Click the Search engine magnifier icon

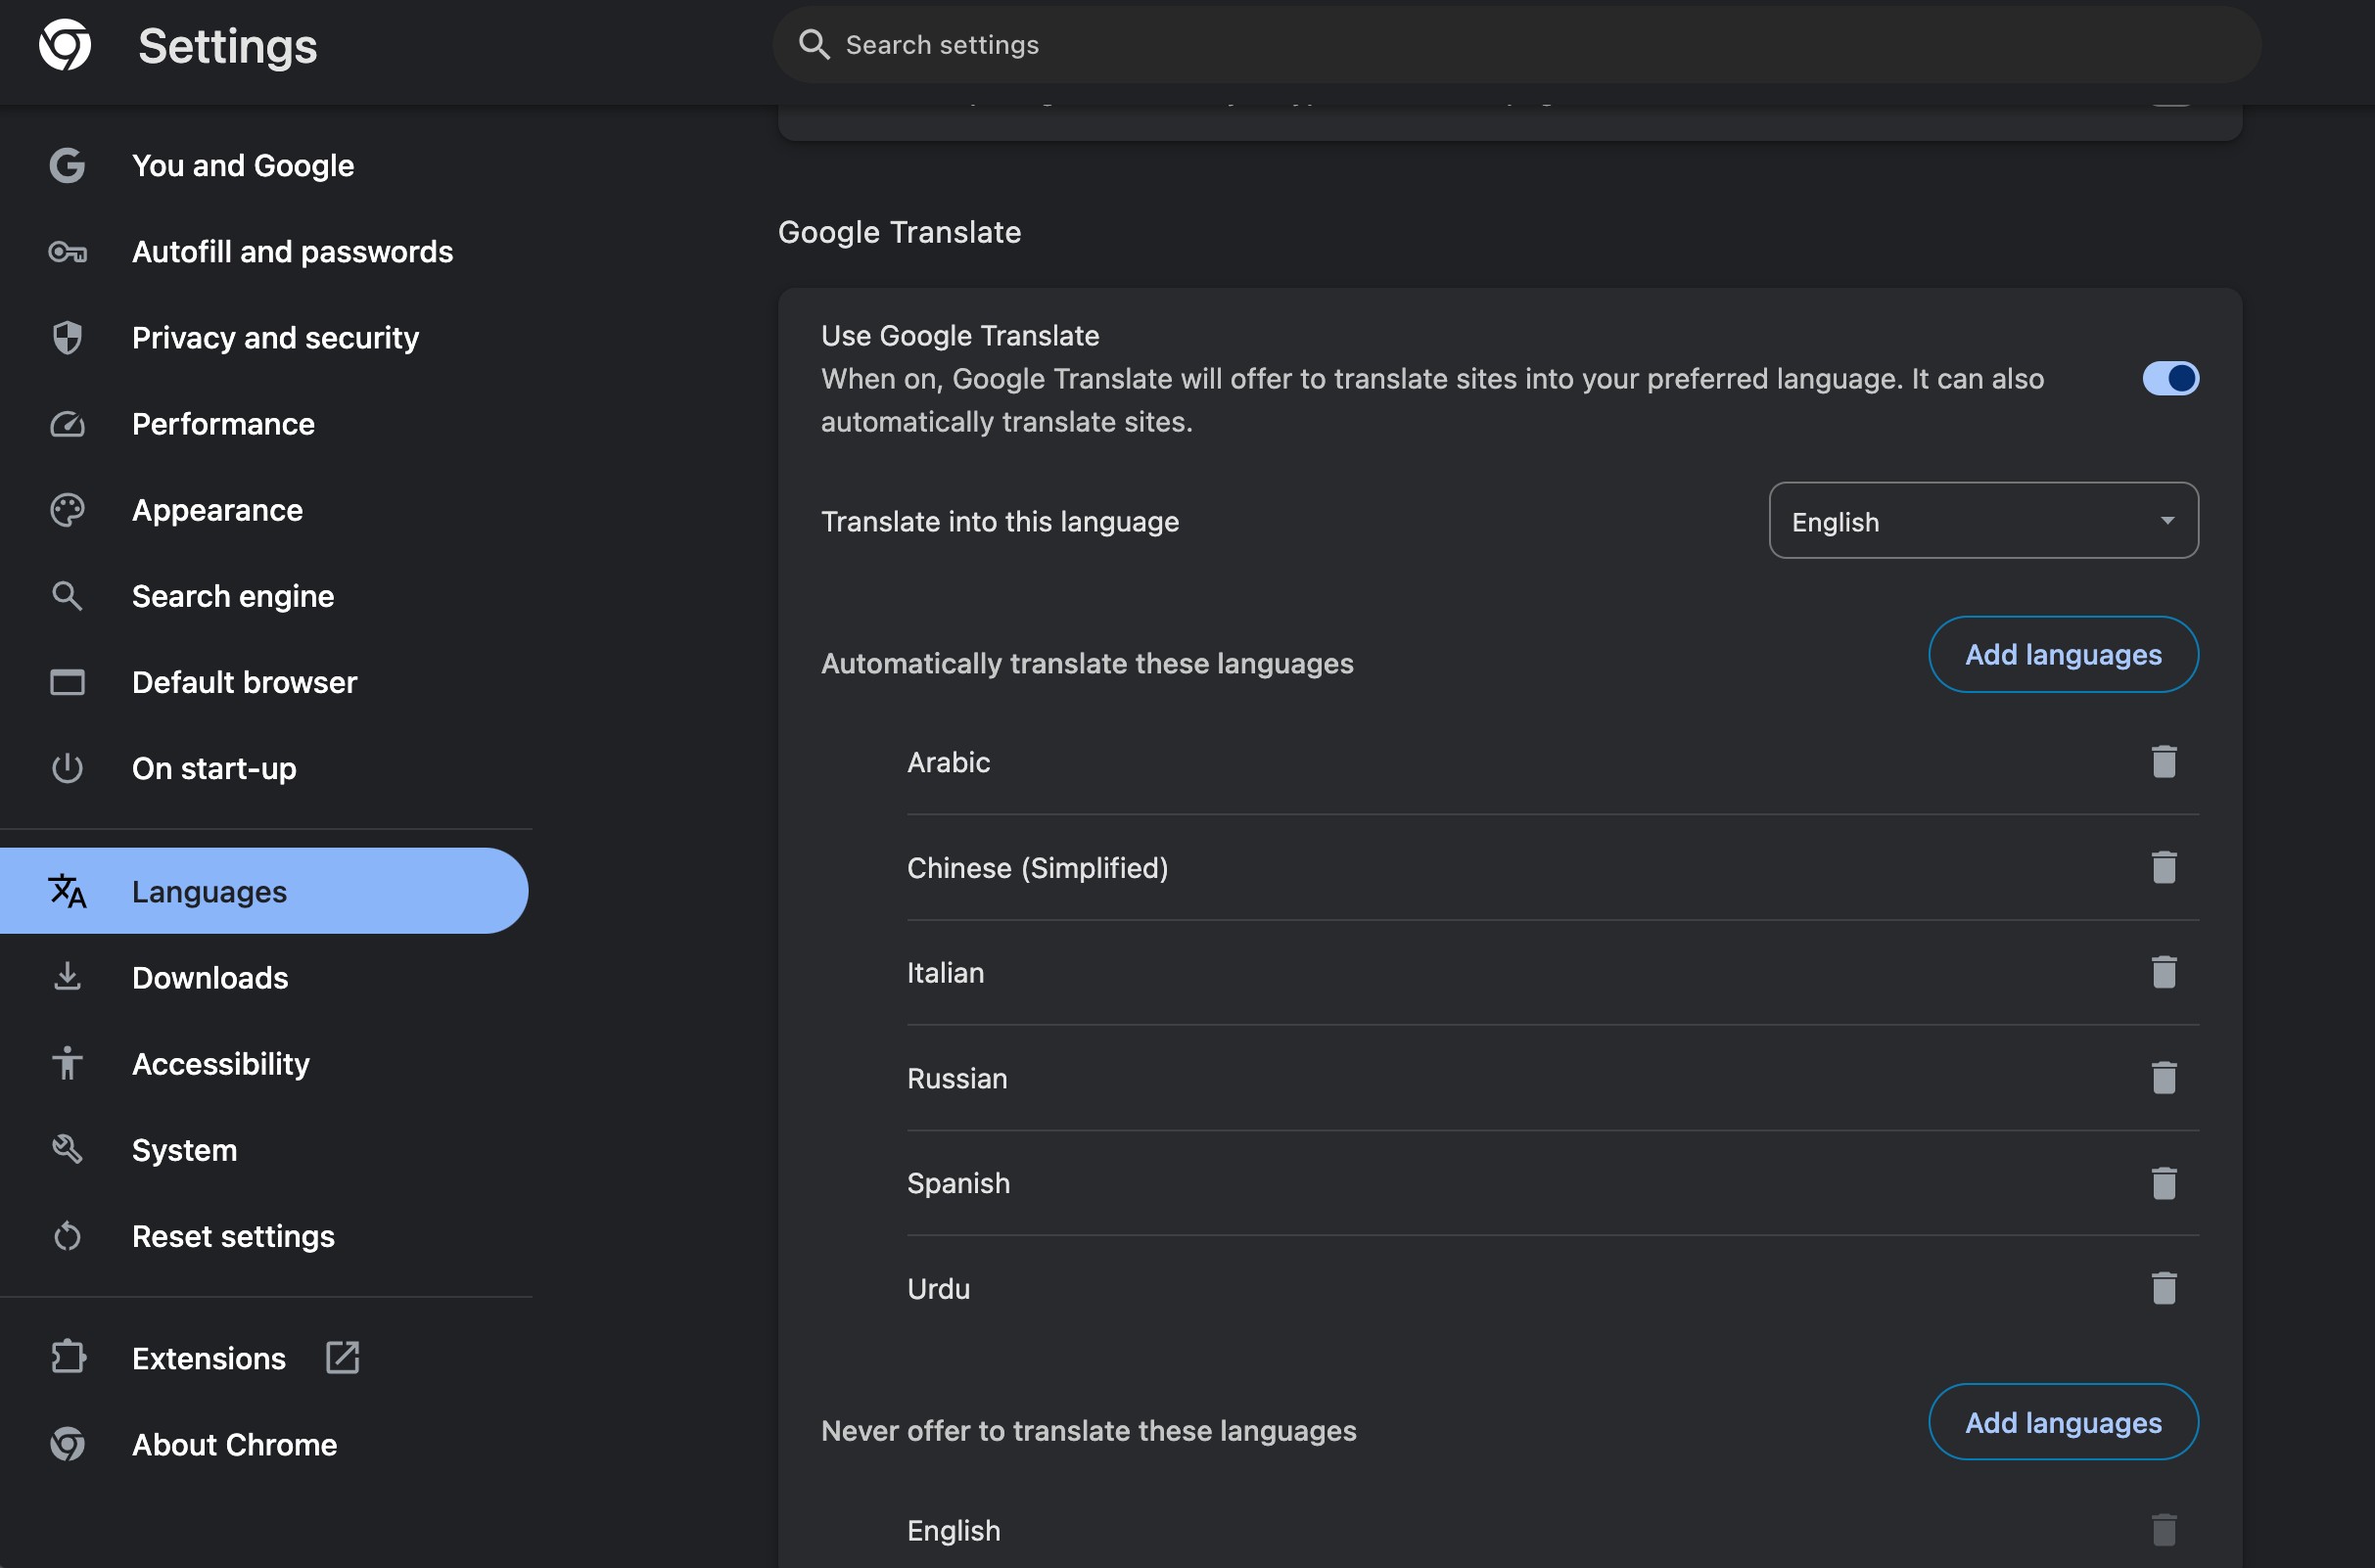(x=67, y=596)
